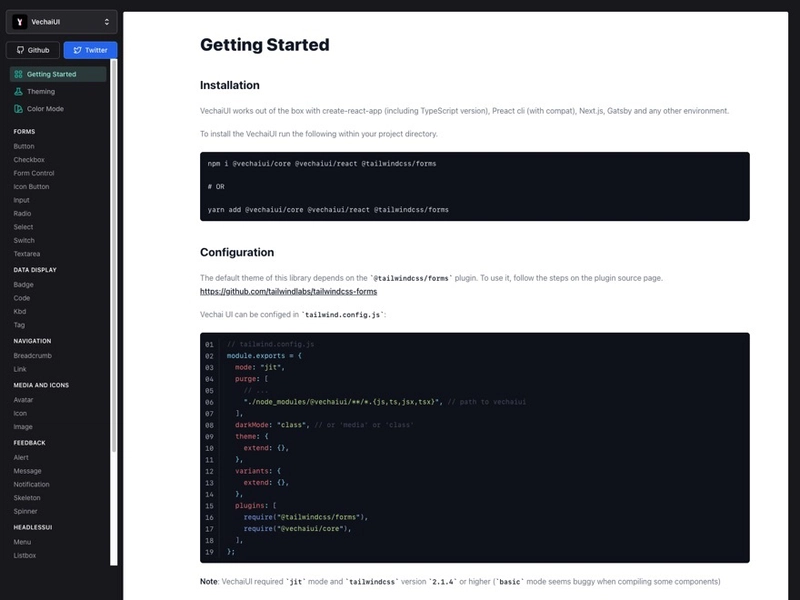
Task: Click the sidebar vertical scrollbar
Action: [114, 255]
